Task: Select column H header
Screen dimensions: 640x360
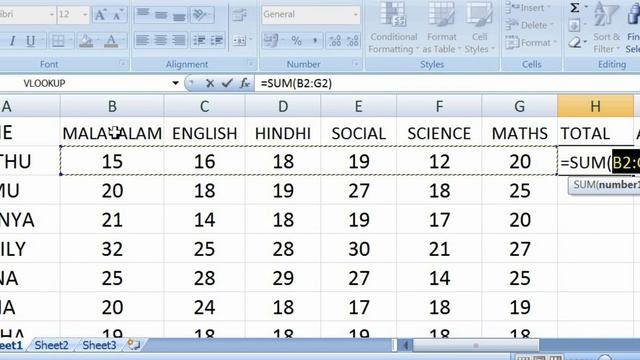Action: click(596, 106)
